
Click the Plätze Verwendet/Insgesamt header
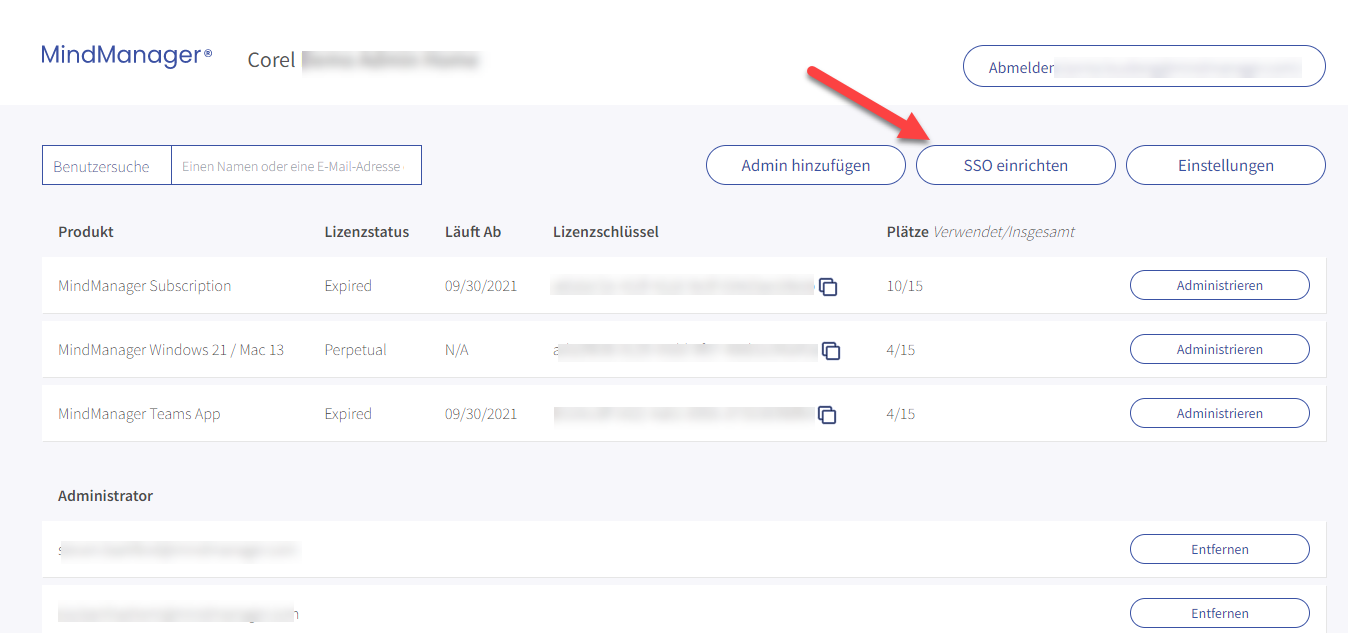981,232
